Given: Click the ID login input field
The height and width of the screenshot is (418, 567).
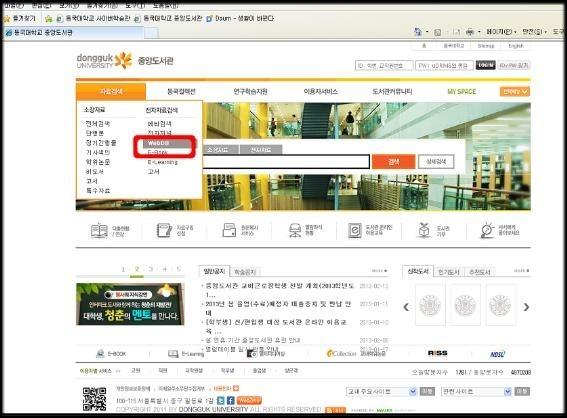Looking at the screenshot, I should [384, 65].
